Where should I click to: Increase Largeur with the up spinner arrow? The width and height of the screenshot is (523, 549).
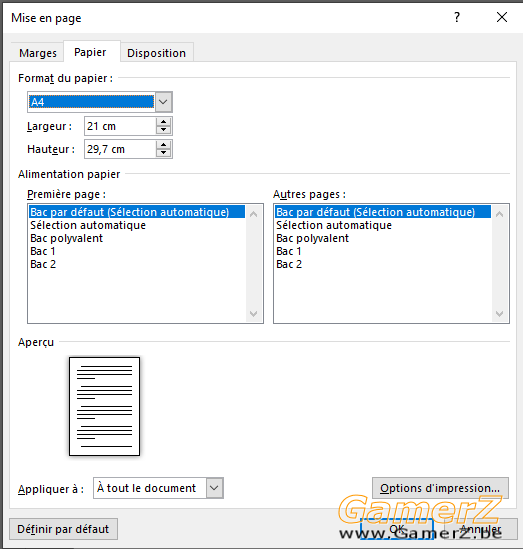[x=163, y=122]
